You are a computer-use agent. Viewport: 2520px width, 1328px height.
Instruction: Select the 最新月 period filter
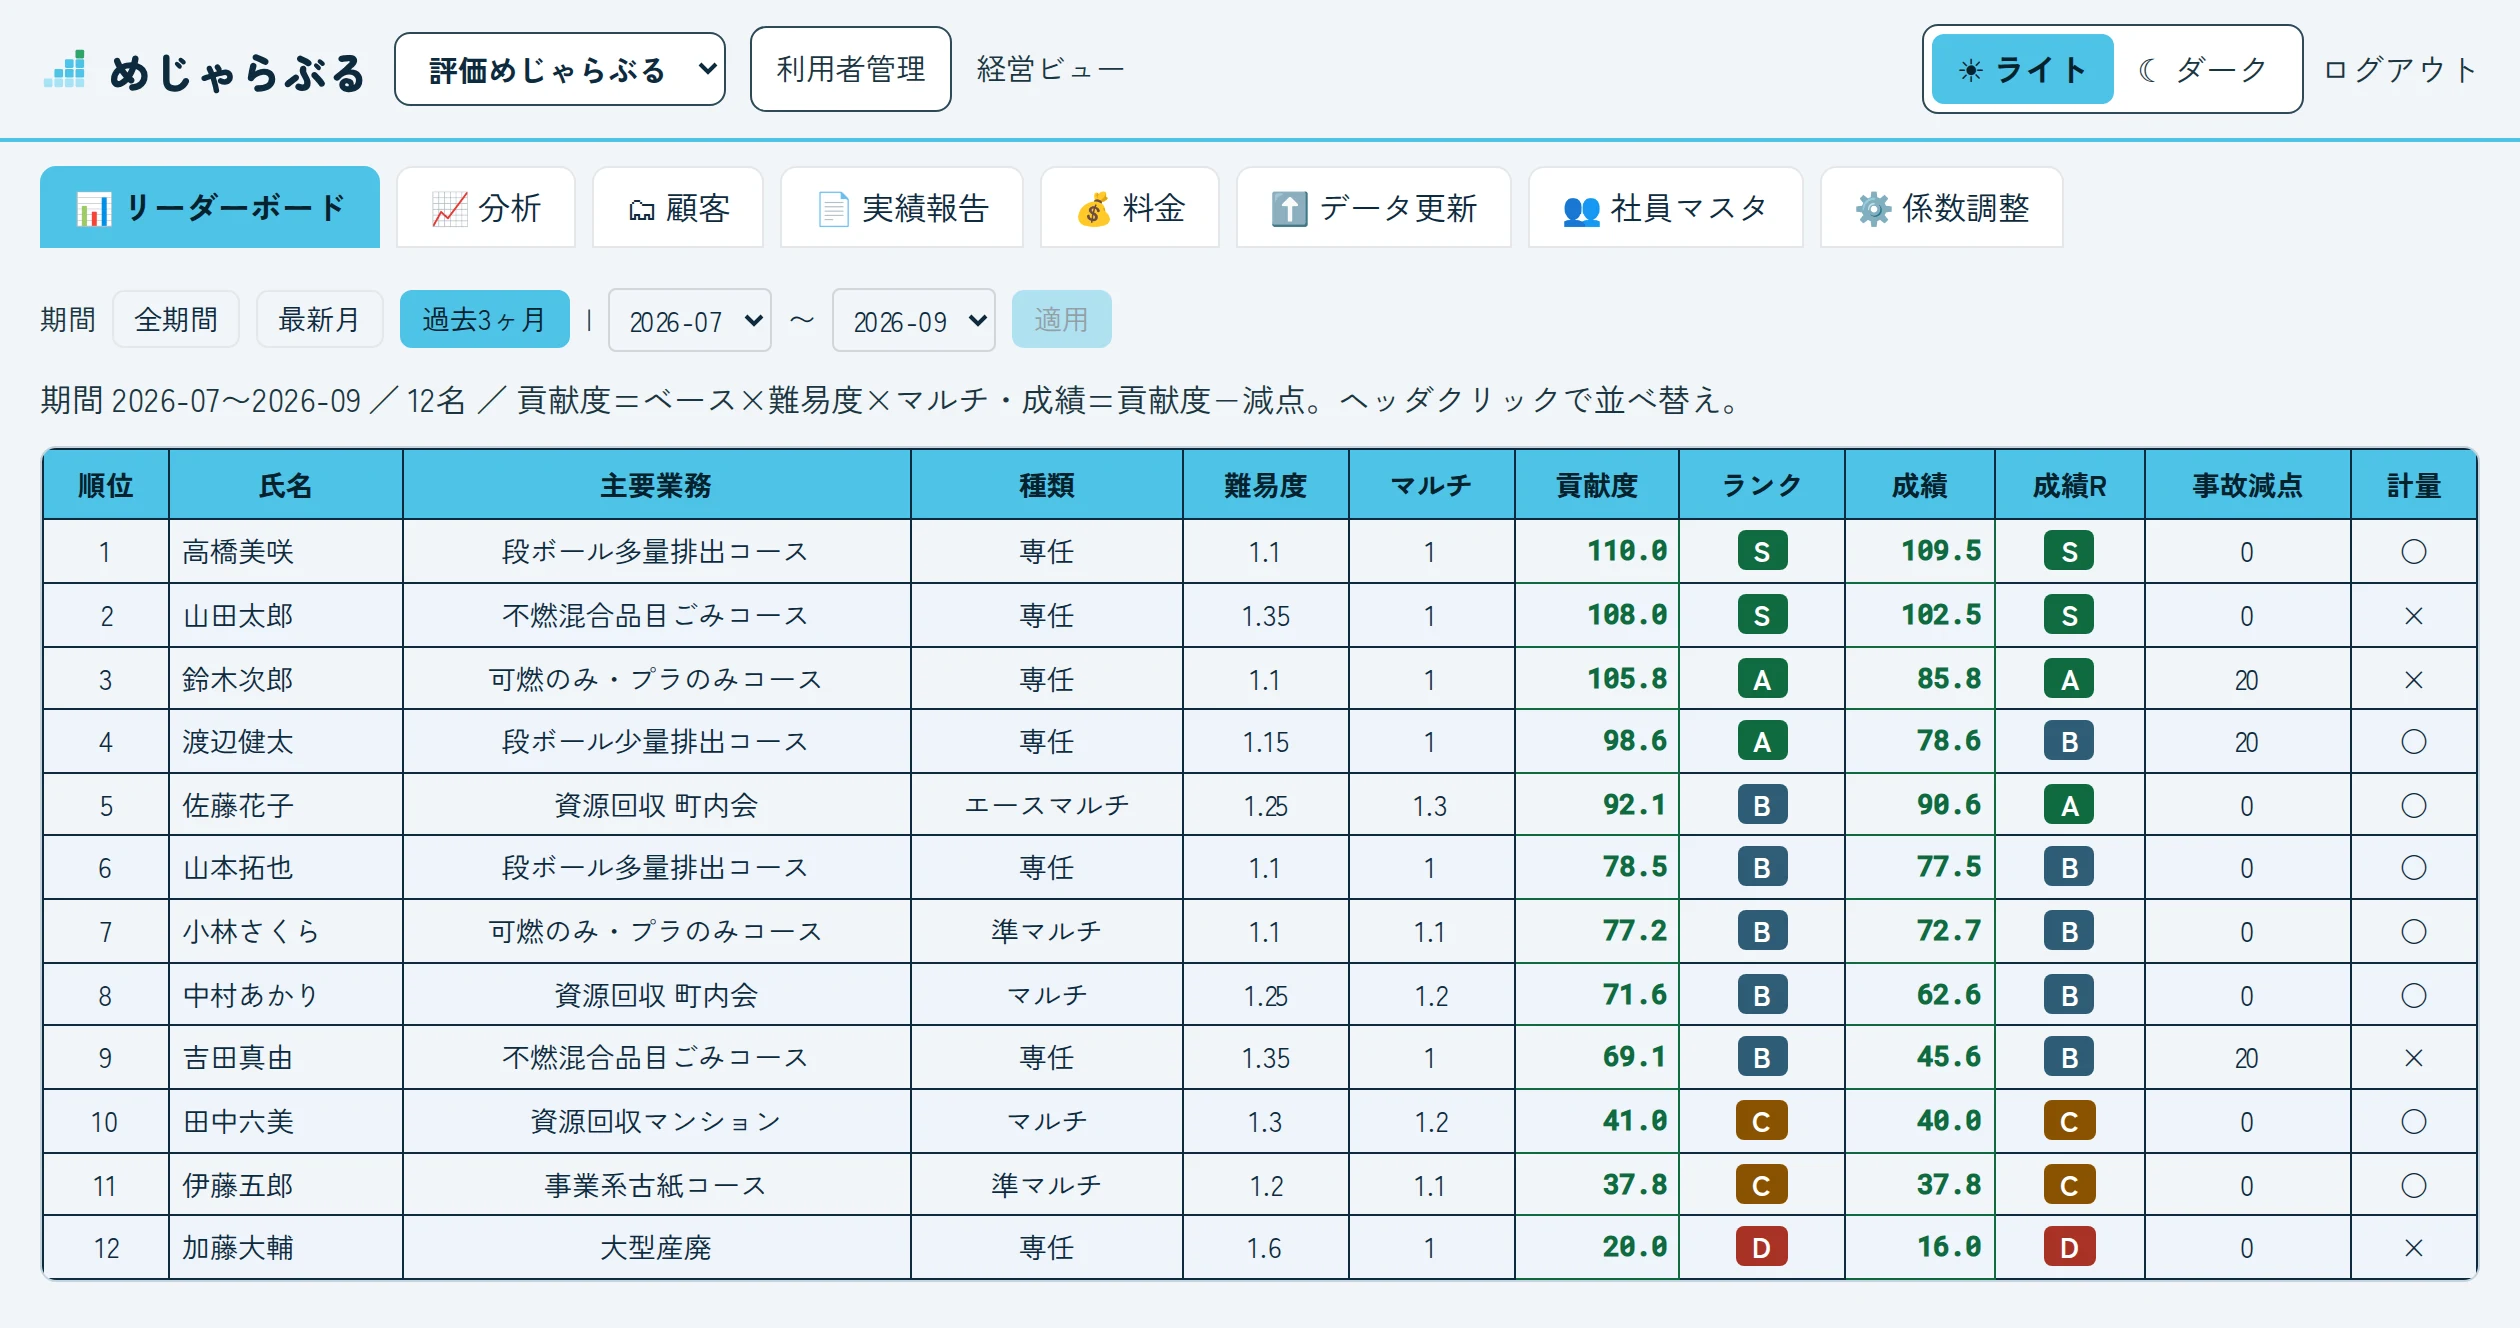tap(319, 319)
